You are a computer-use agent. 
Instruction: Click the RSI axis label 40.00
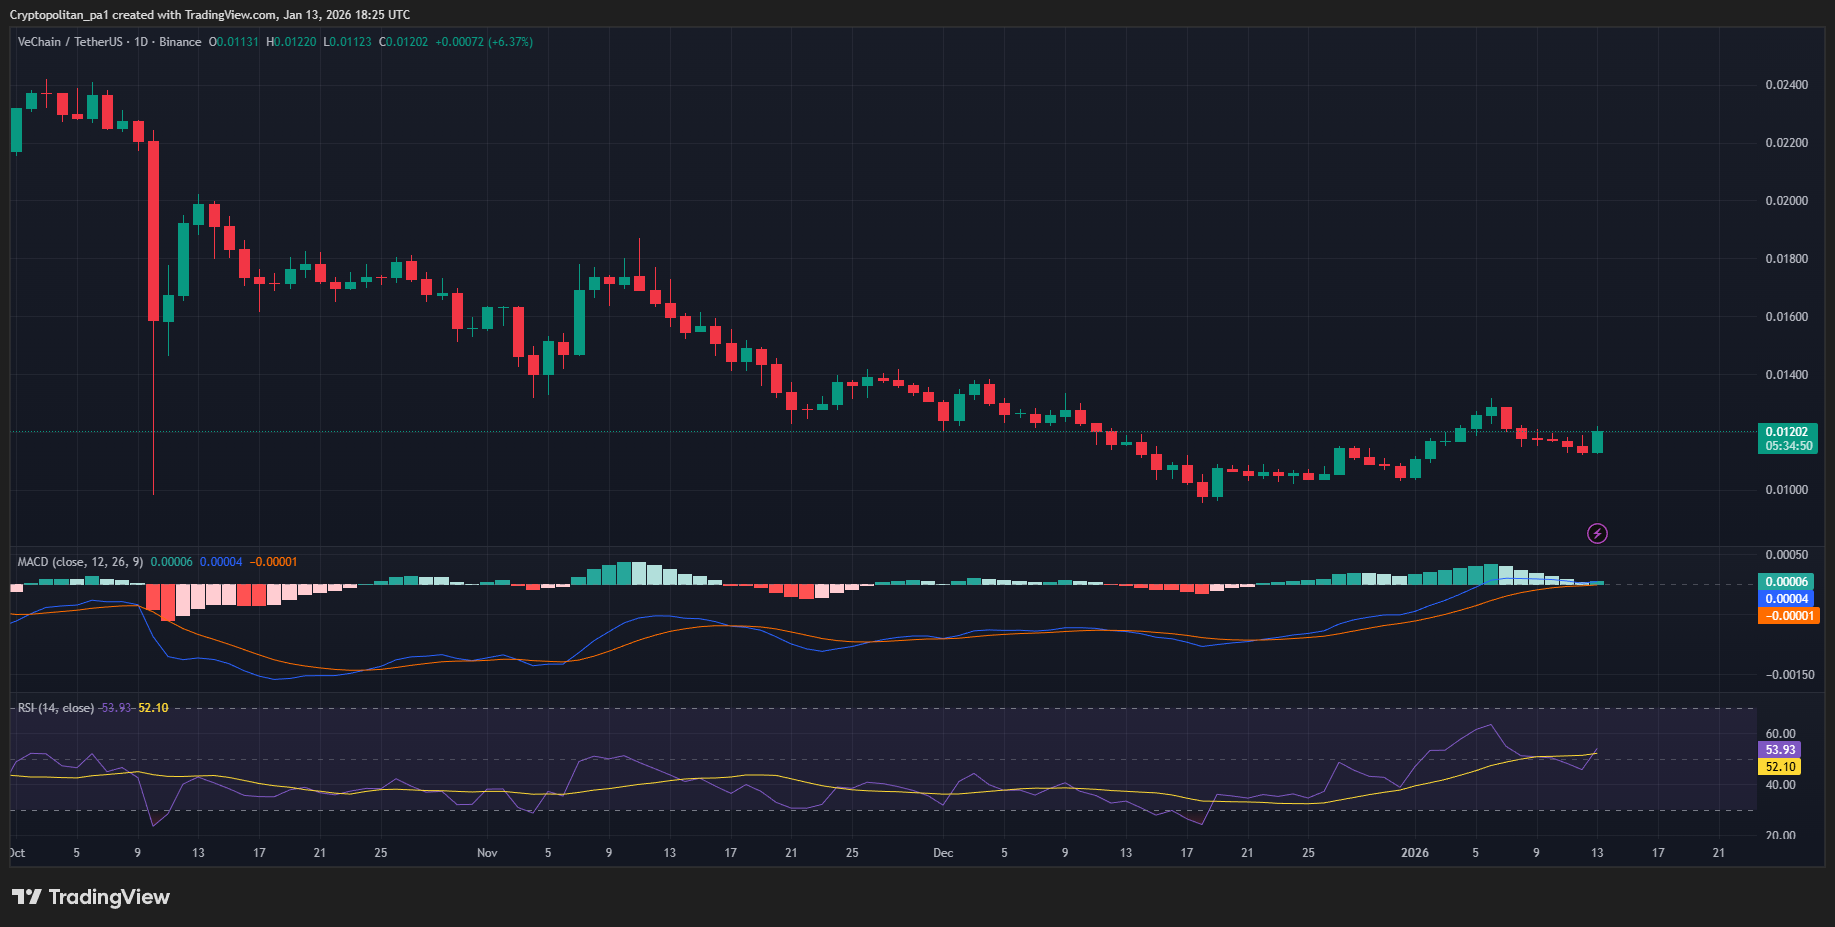1780,785
